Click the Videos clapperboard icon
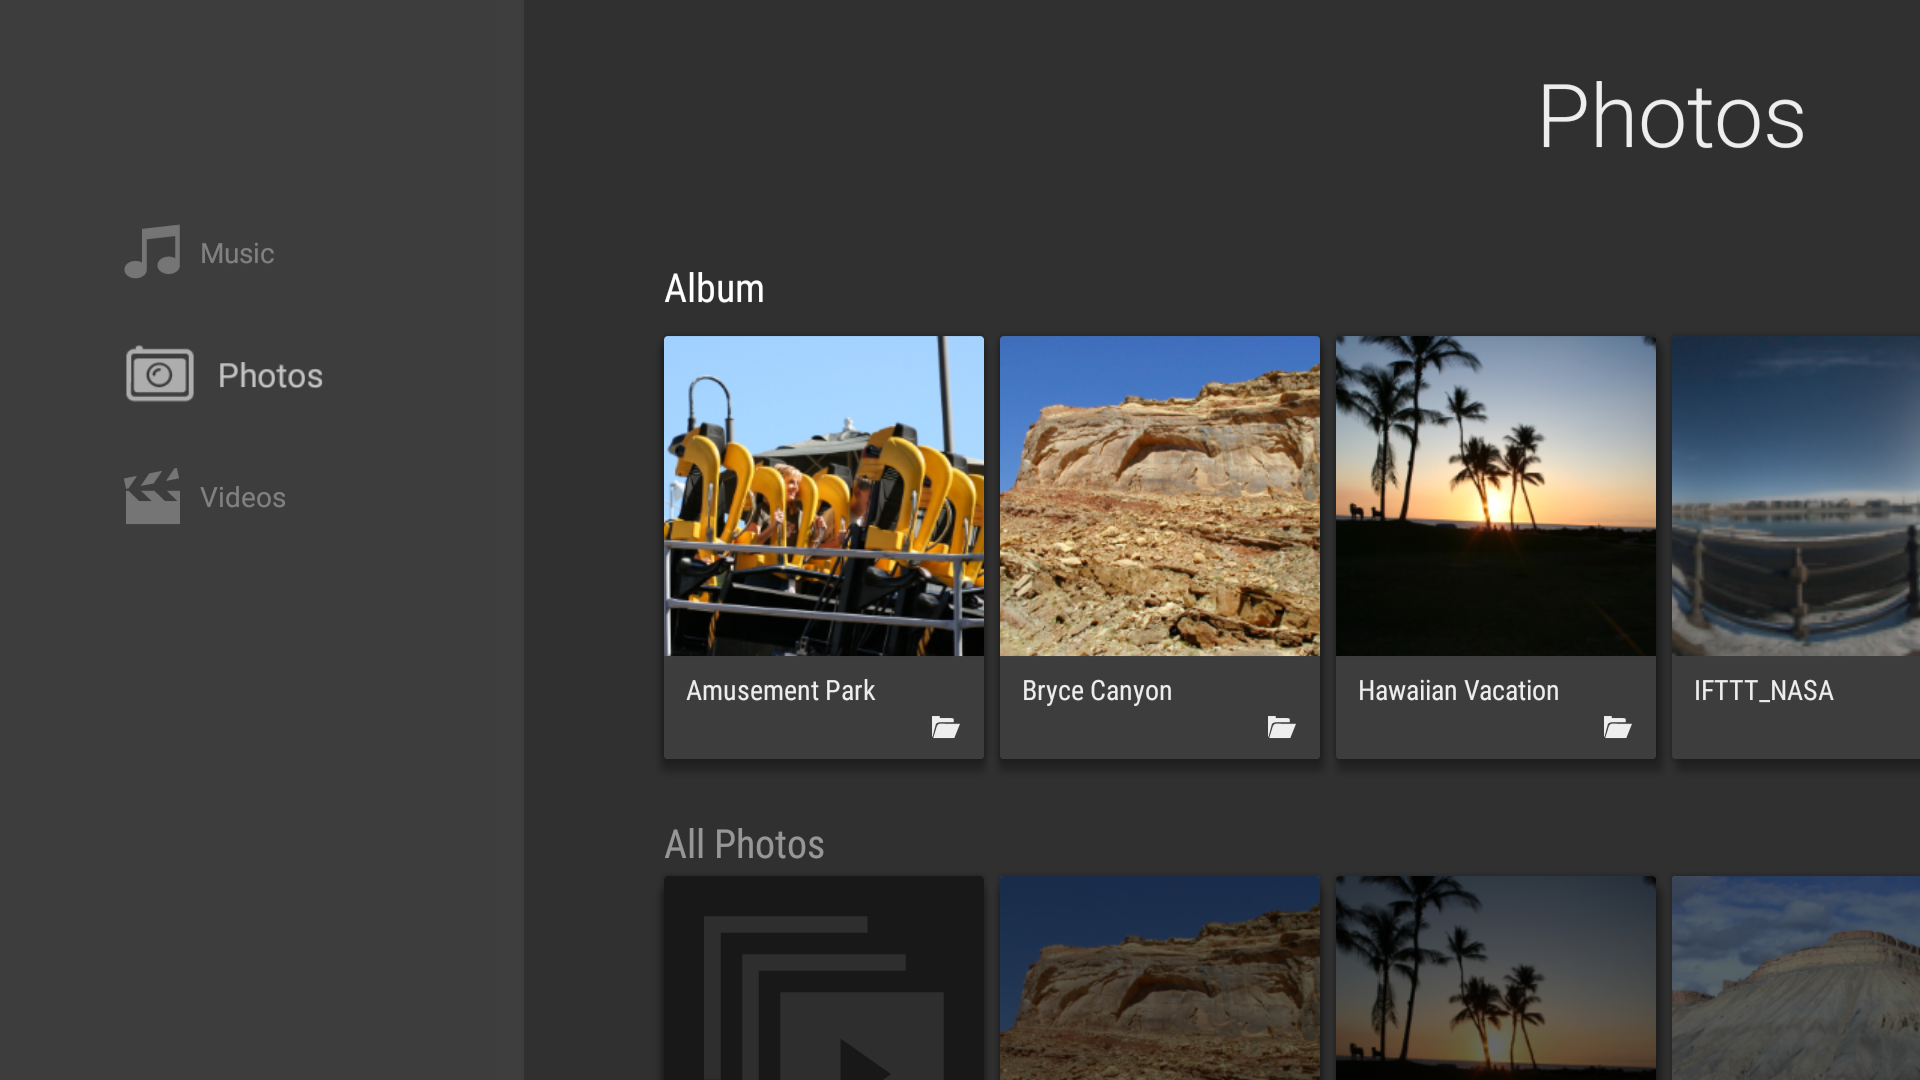Screen dimensions: 1920x1080 [x=152, y=497]
